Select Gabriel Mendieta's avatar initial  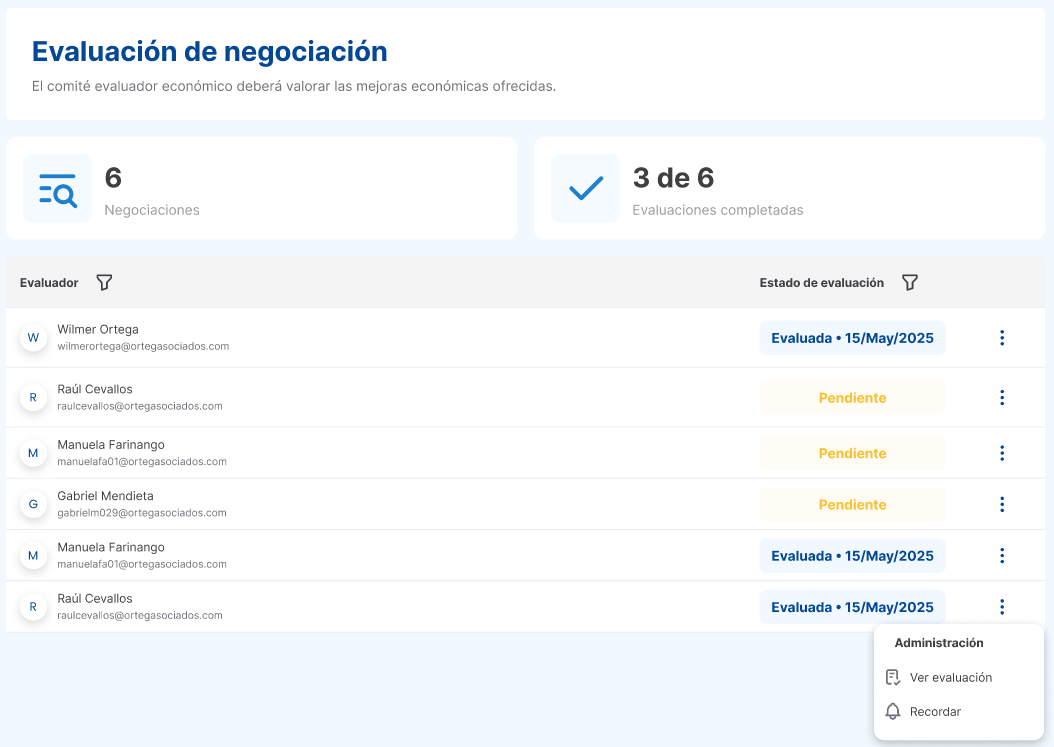point(33,504)
